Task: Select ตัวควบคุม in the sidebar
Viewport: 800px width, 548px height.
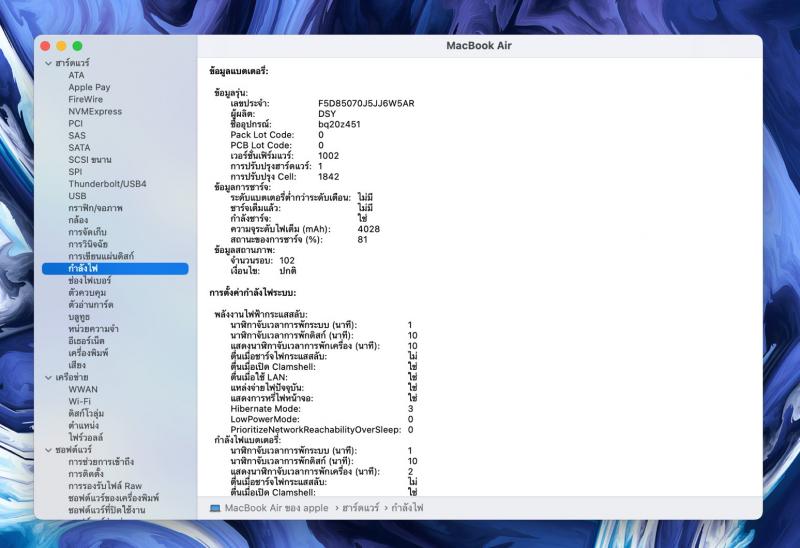Action: [x=87, y=293]
